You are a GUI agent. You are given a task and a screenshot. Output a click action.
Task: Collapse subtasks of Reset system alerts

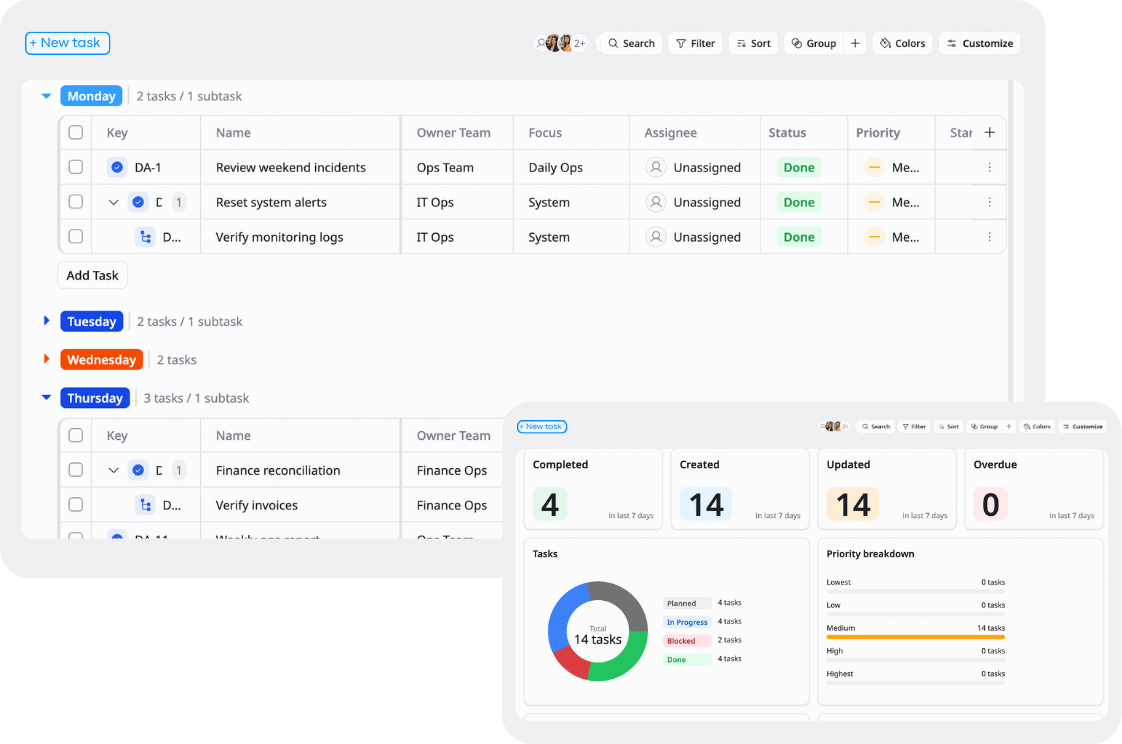[x=113, y=202]
